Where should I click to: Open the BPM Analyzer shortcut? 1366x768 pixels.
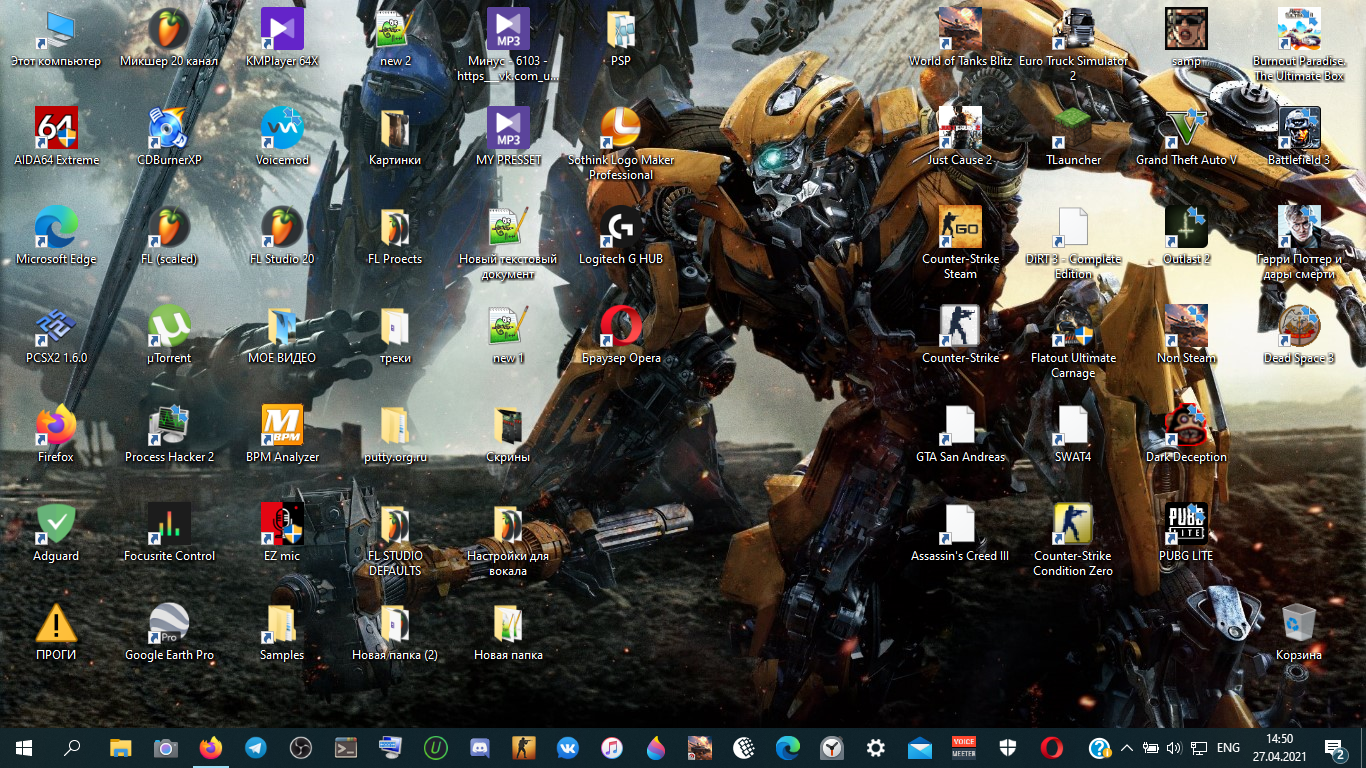(x=281, y=427)
